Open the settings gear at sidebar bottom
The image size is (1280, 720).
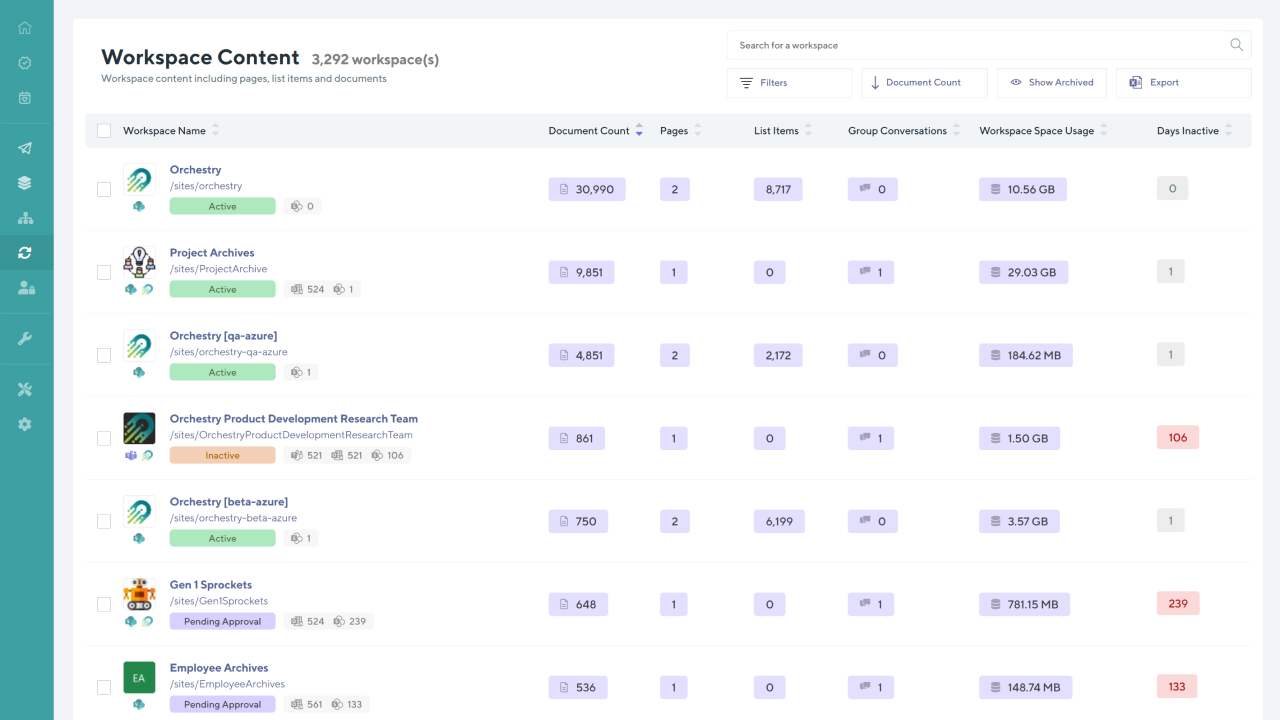(x=26, y=424)
